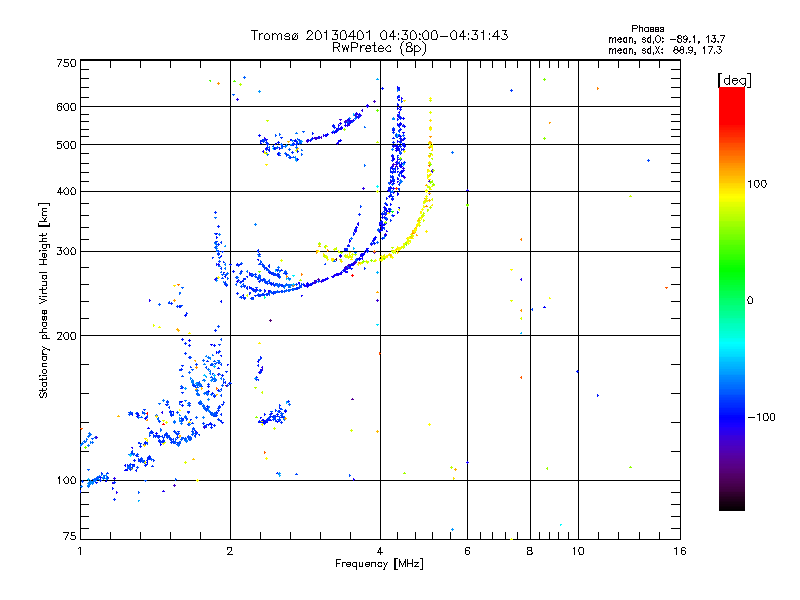Click the x-axis tick label '16'

(680, 551)
